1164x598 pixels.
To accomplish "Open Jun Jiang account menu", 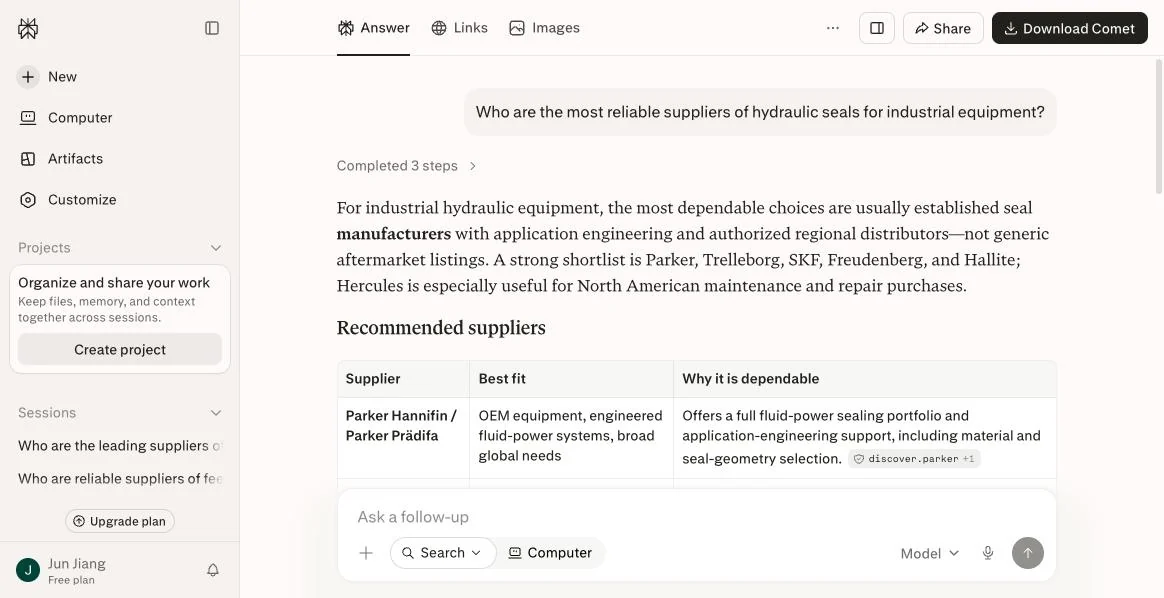I will [x=62, y=571].
